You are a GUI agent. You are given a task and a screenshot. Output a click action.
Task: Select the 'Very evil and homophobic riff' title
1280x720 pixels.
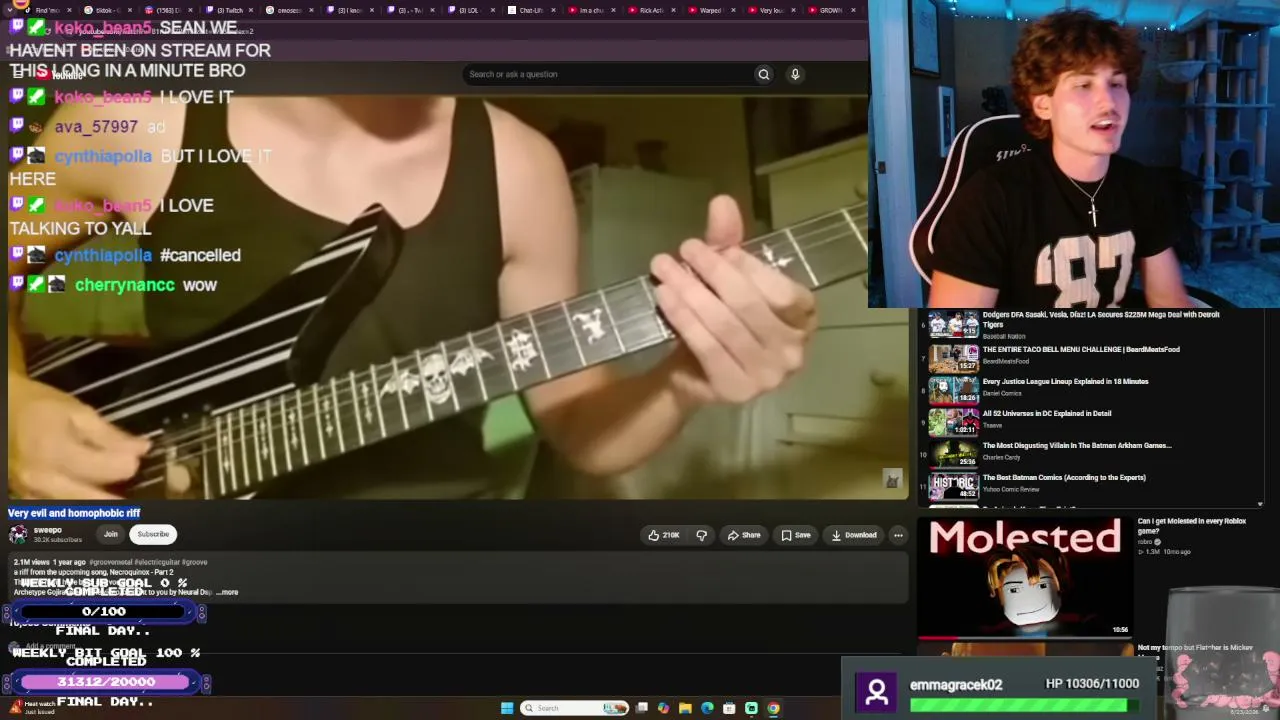coord(74,513)
